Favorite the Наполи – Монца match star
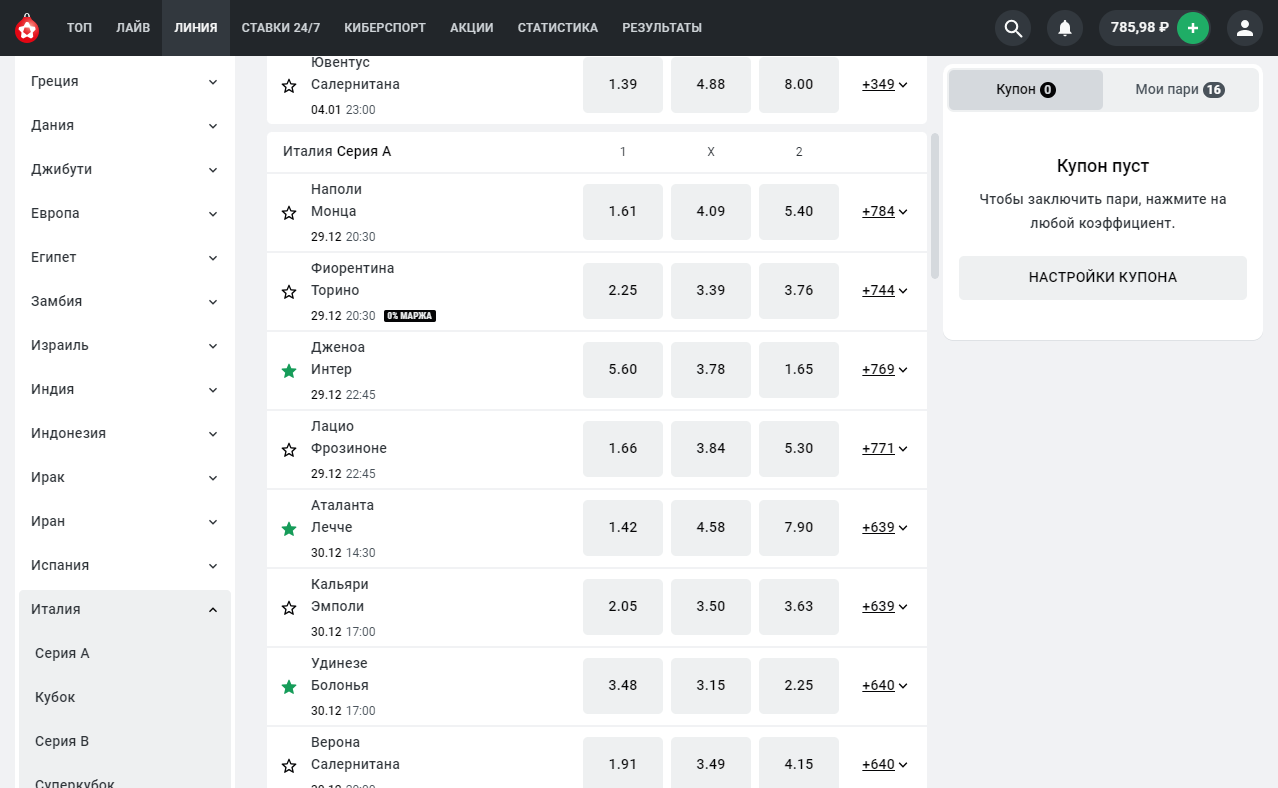 [x=289, y=213]
